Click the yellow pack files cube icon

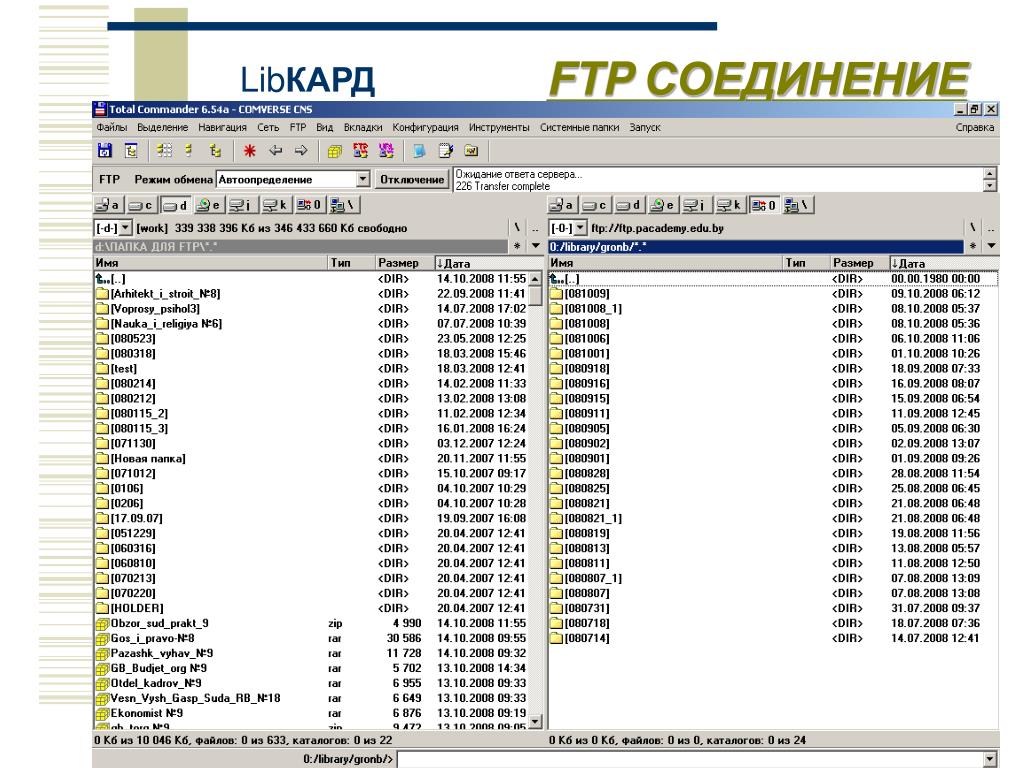pos(334,151)
